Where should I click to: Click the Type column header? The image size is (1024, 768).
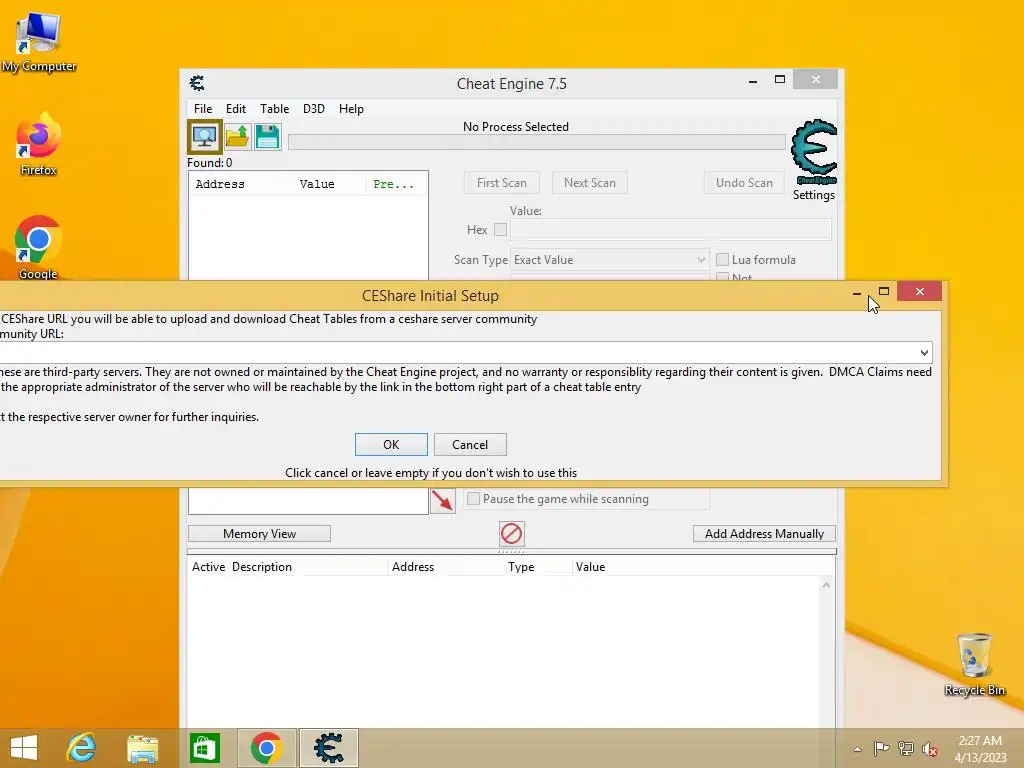click(521, 567)
